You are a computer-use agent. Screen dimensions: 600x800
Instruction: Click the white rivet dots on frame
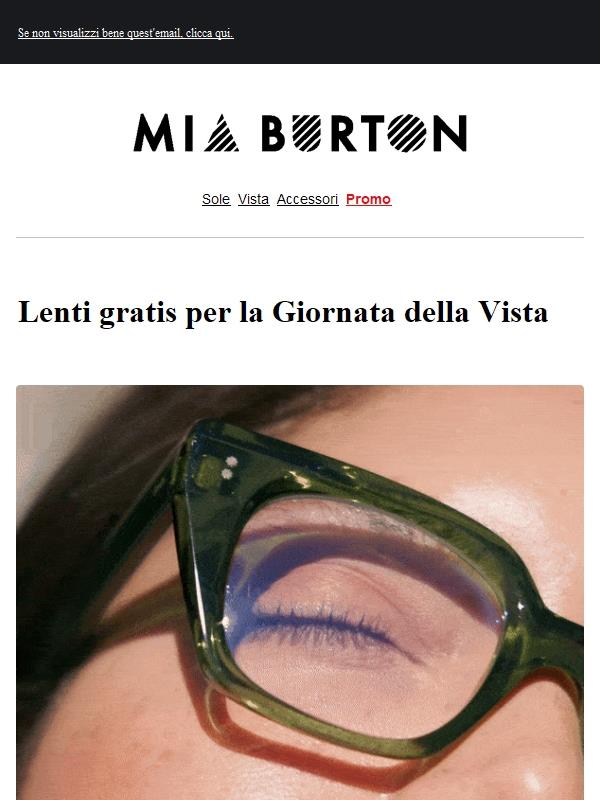[229, 468]
